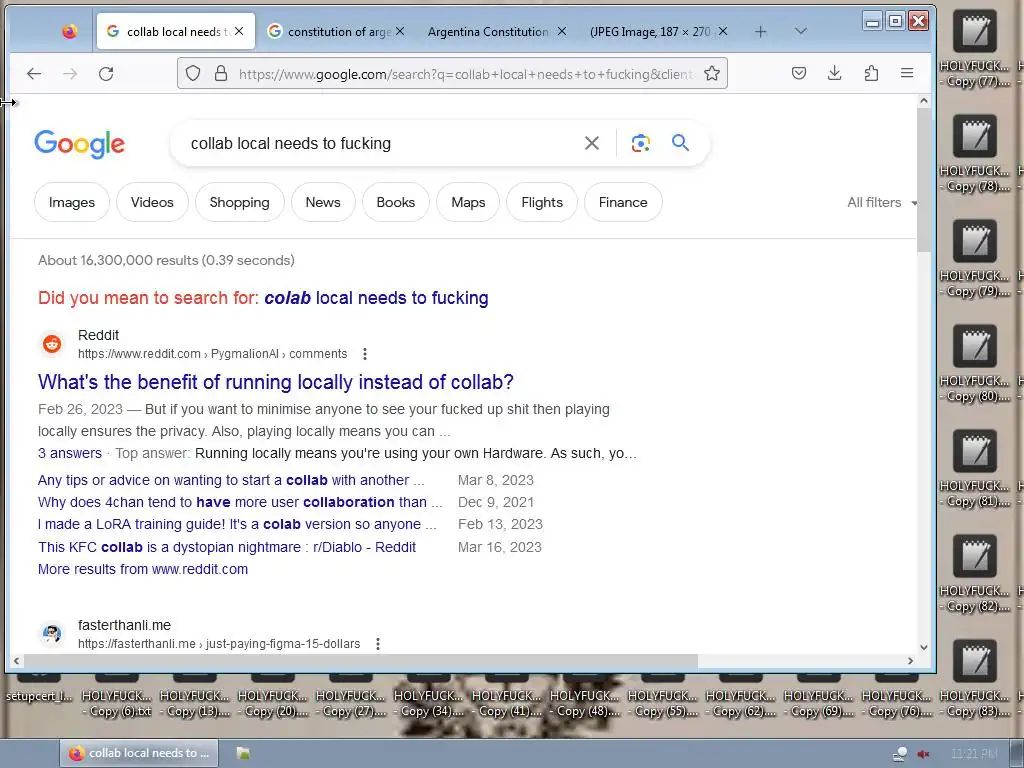Filter results by Images
Image resolution: width=1024 pixels, height=768 pixels.
(x=72, y=202)
